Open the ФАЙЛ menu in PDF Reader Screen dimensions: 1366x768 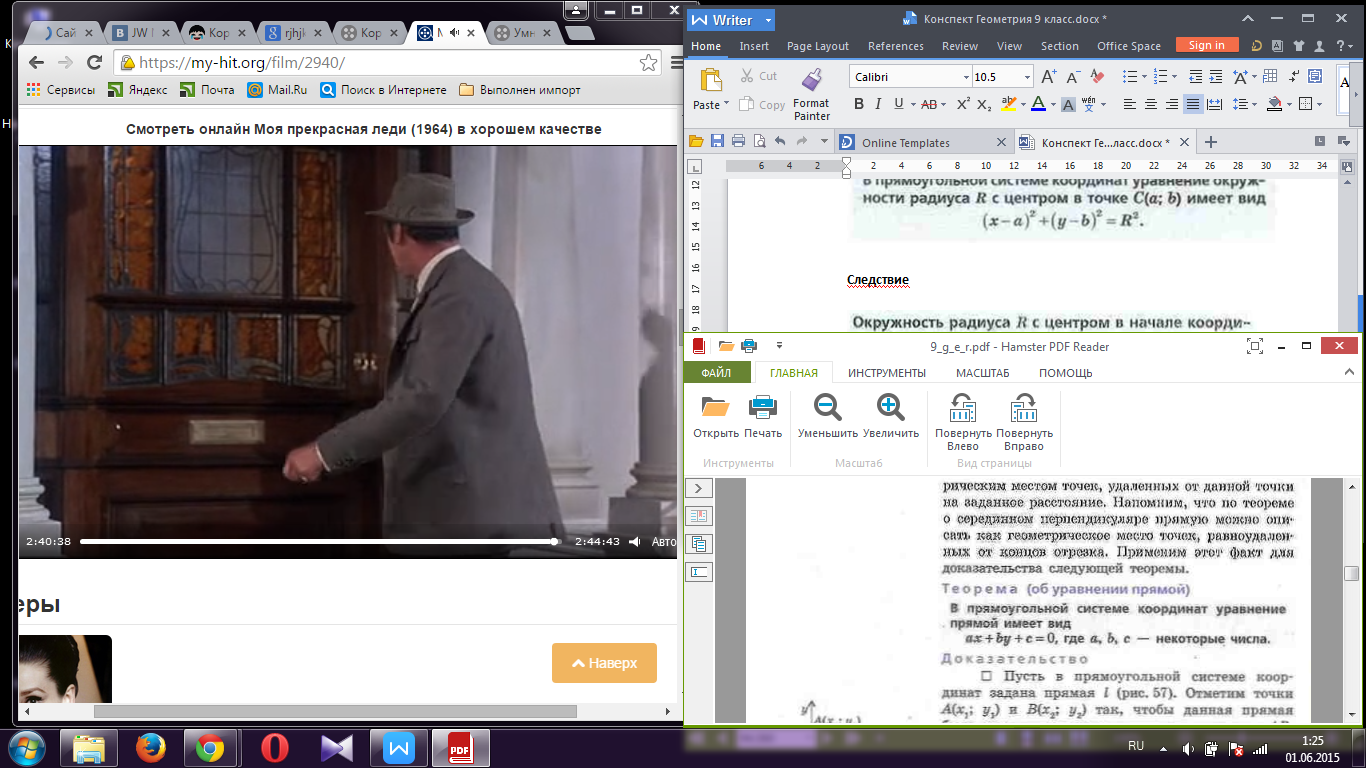pyautogui.click(x=715, y=373)
